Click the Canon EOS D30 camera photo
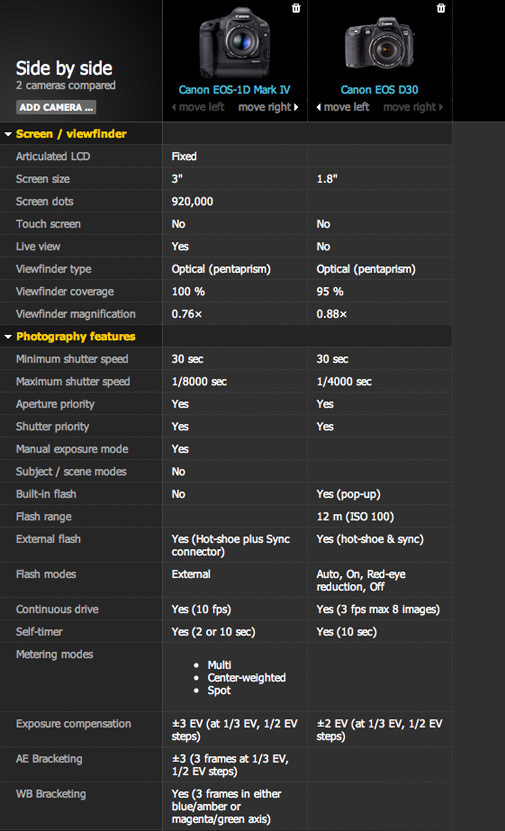This screenshot has height=831, width=505. [x=379, y=43]
